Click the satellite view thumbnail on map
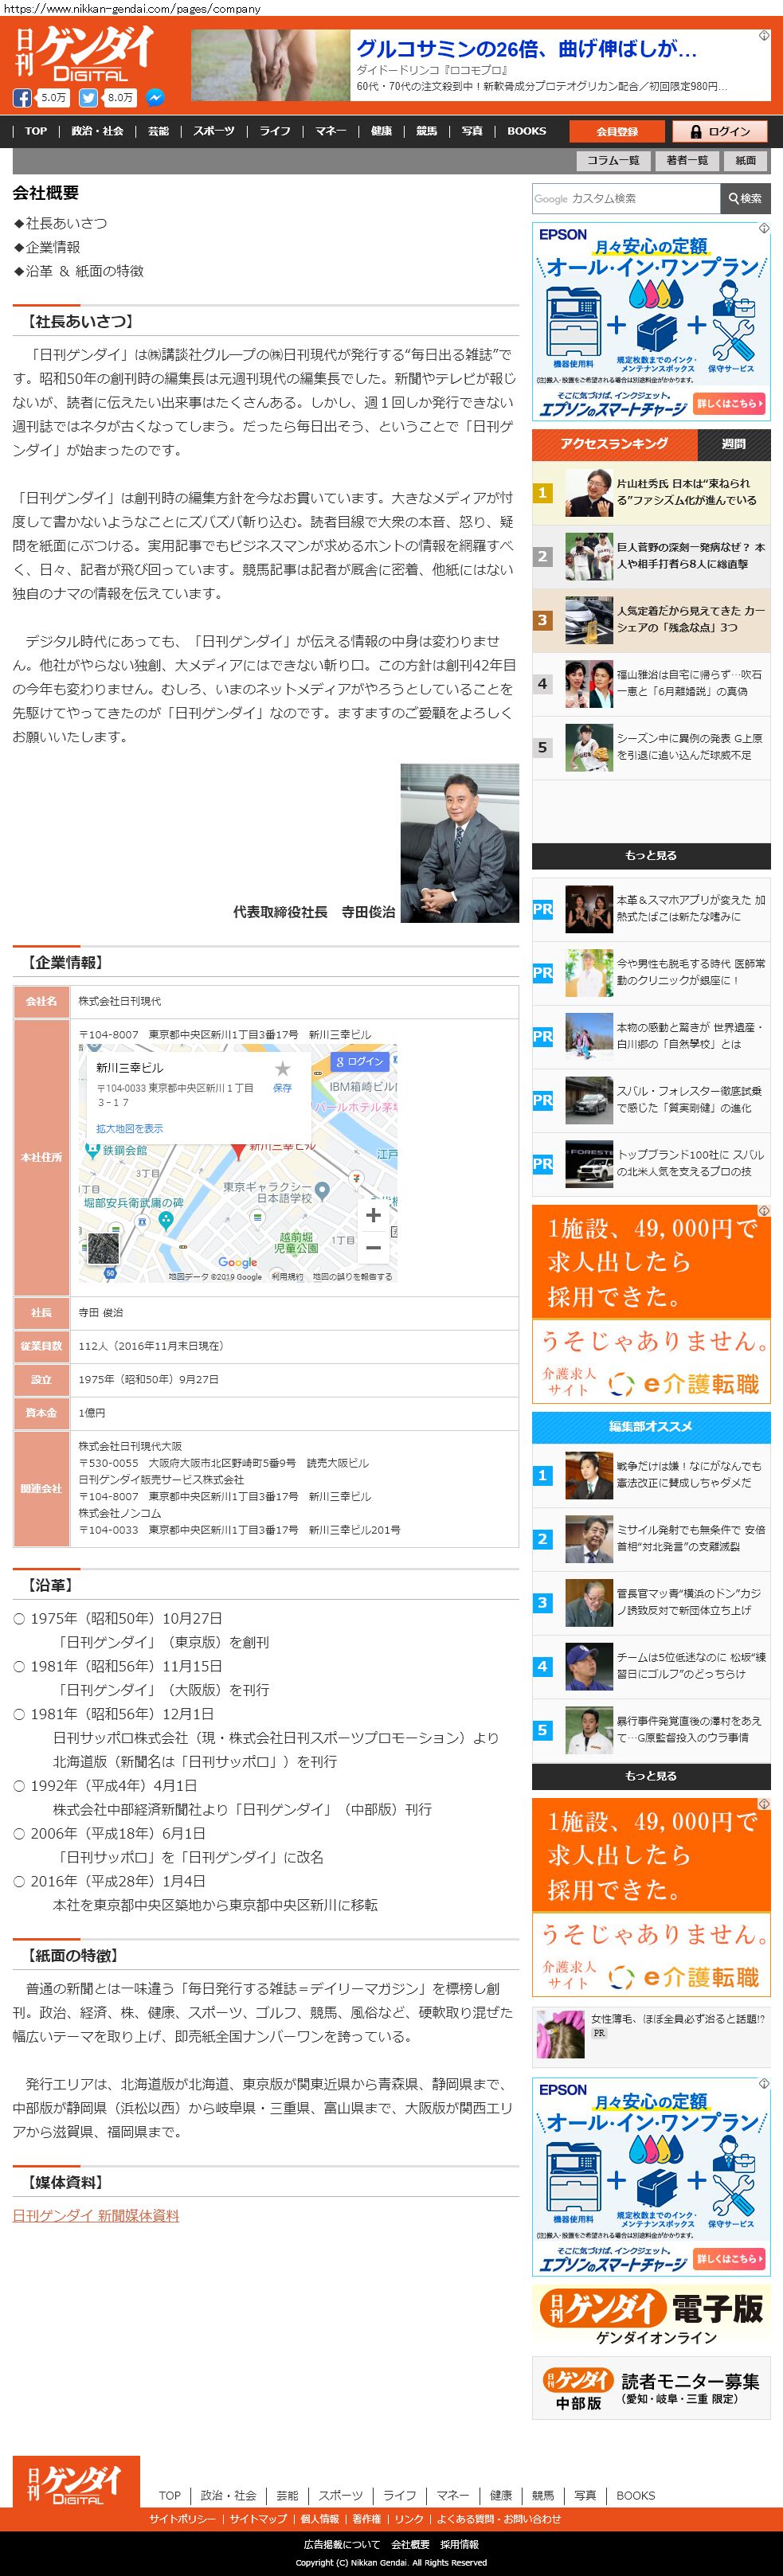 click(x=104, y=1248)
